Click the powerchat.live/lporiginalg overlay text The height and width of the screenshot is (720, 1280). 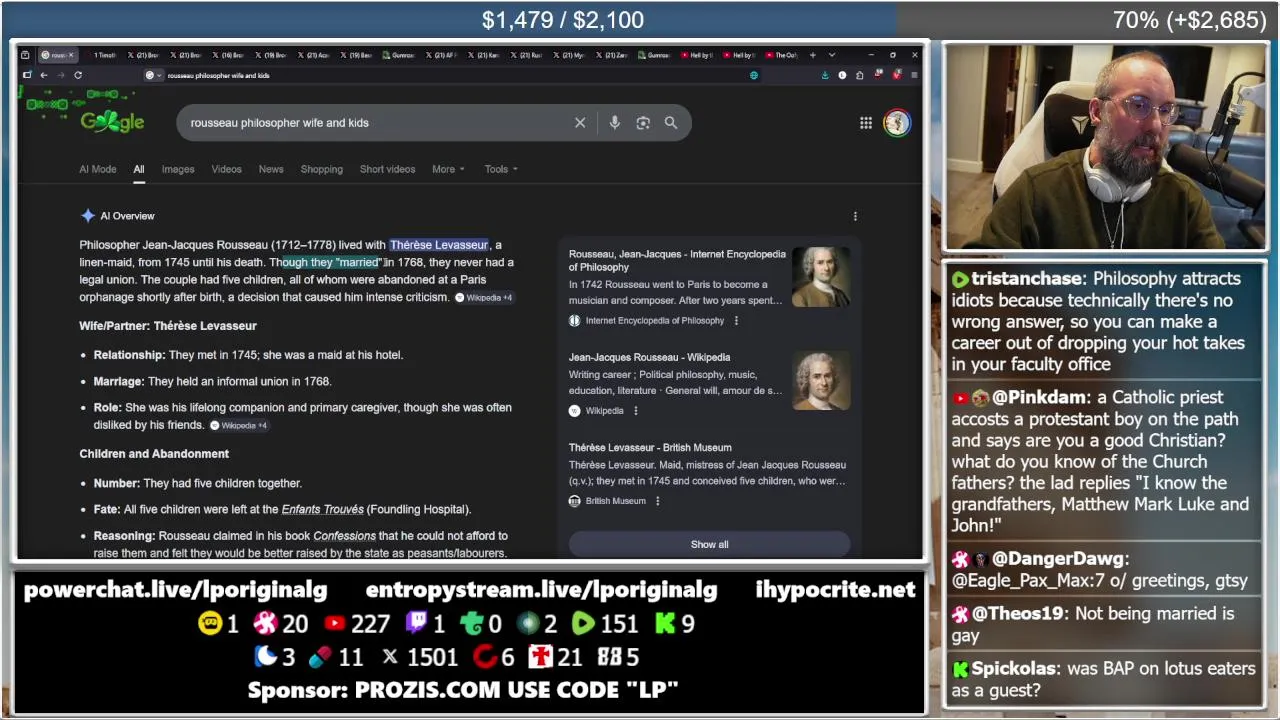tap(175, 590)
